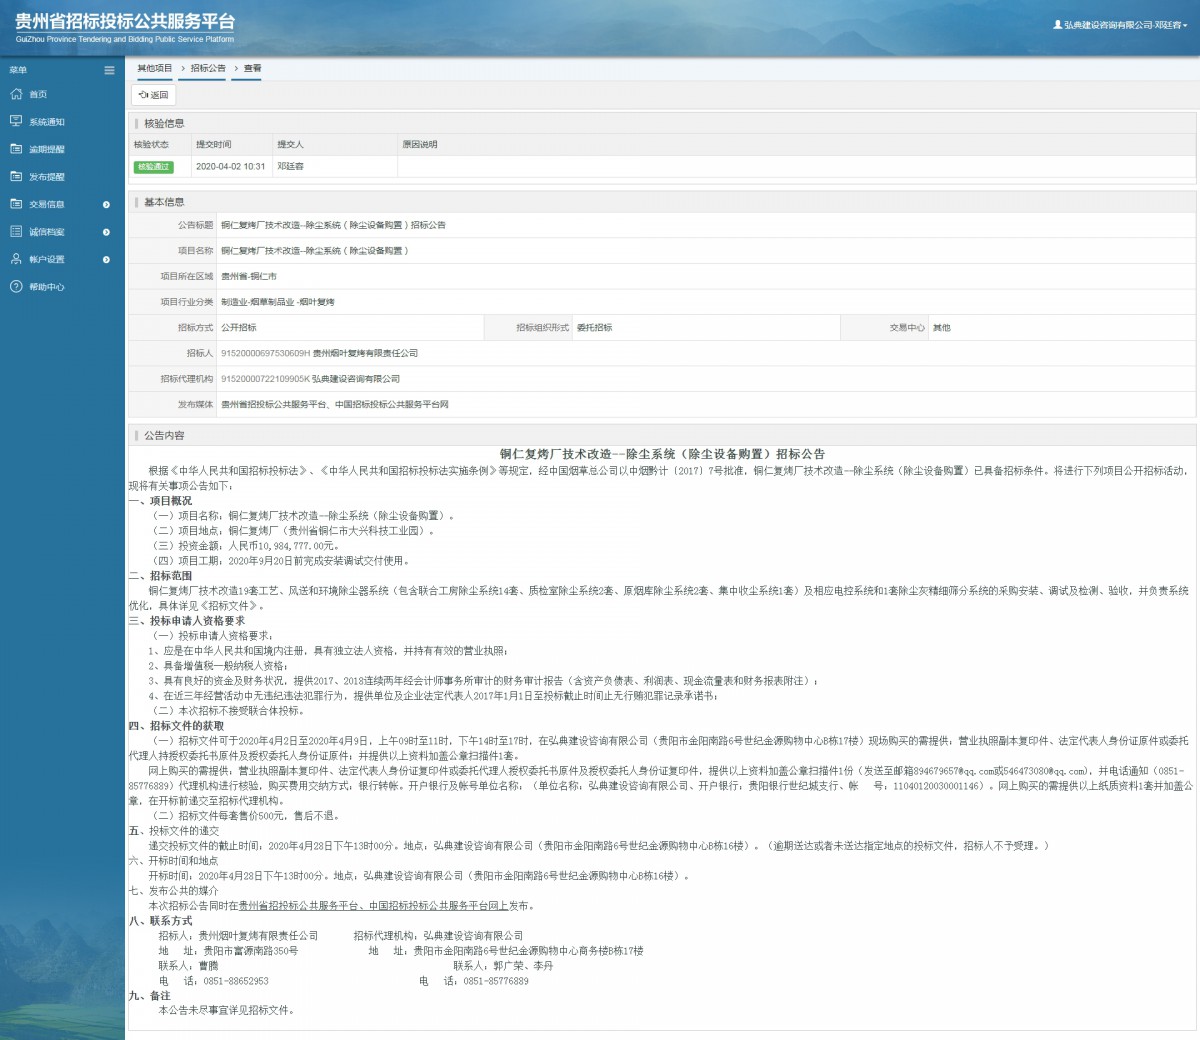This screenshot has width=1200, height=1040.
Task: Collapse the sidebar with the hamburger icon
Action: click(109, 70)
